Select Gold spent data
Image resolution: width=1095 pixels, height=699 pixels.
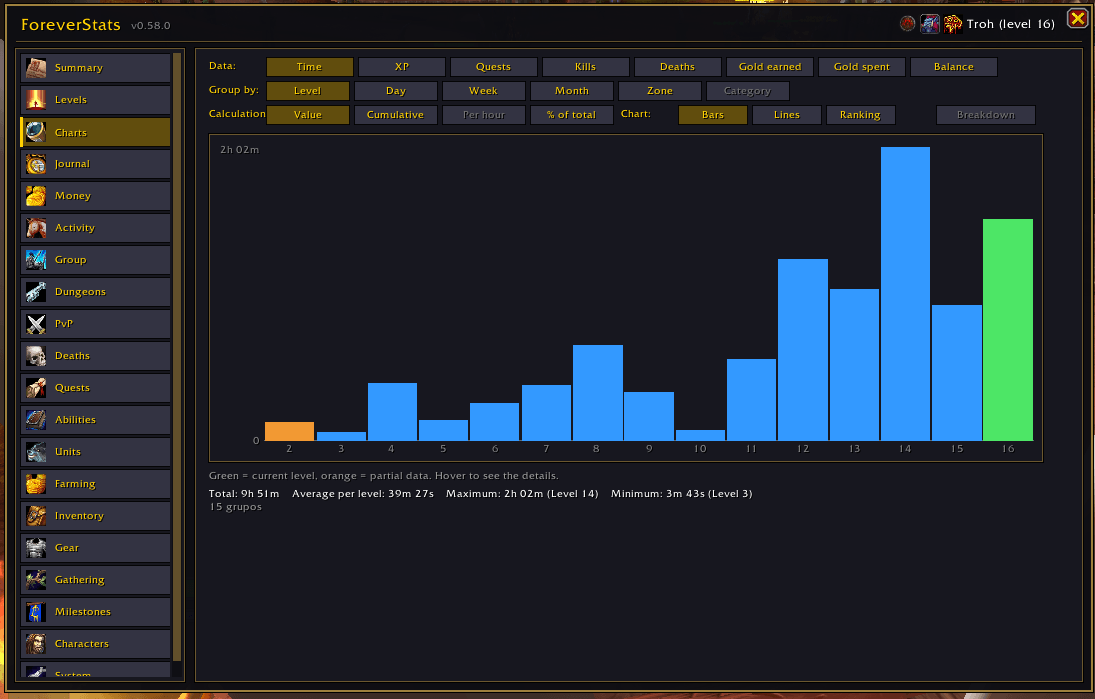862,67
